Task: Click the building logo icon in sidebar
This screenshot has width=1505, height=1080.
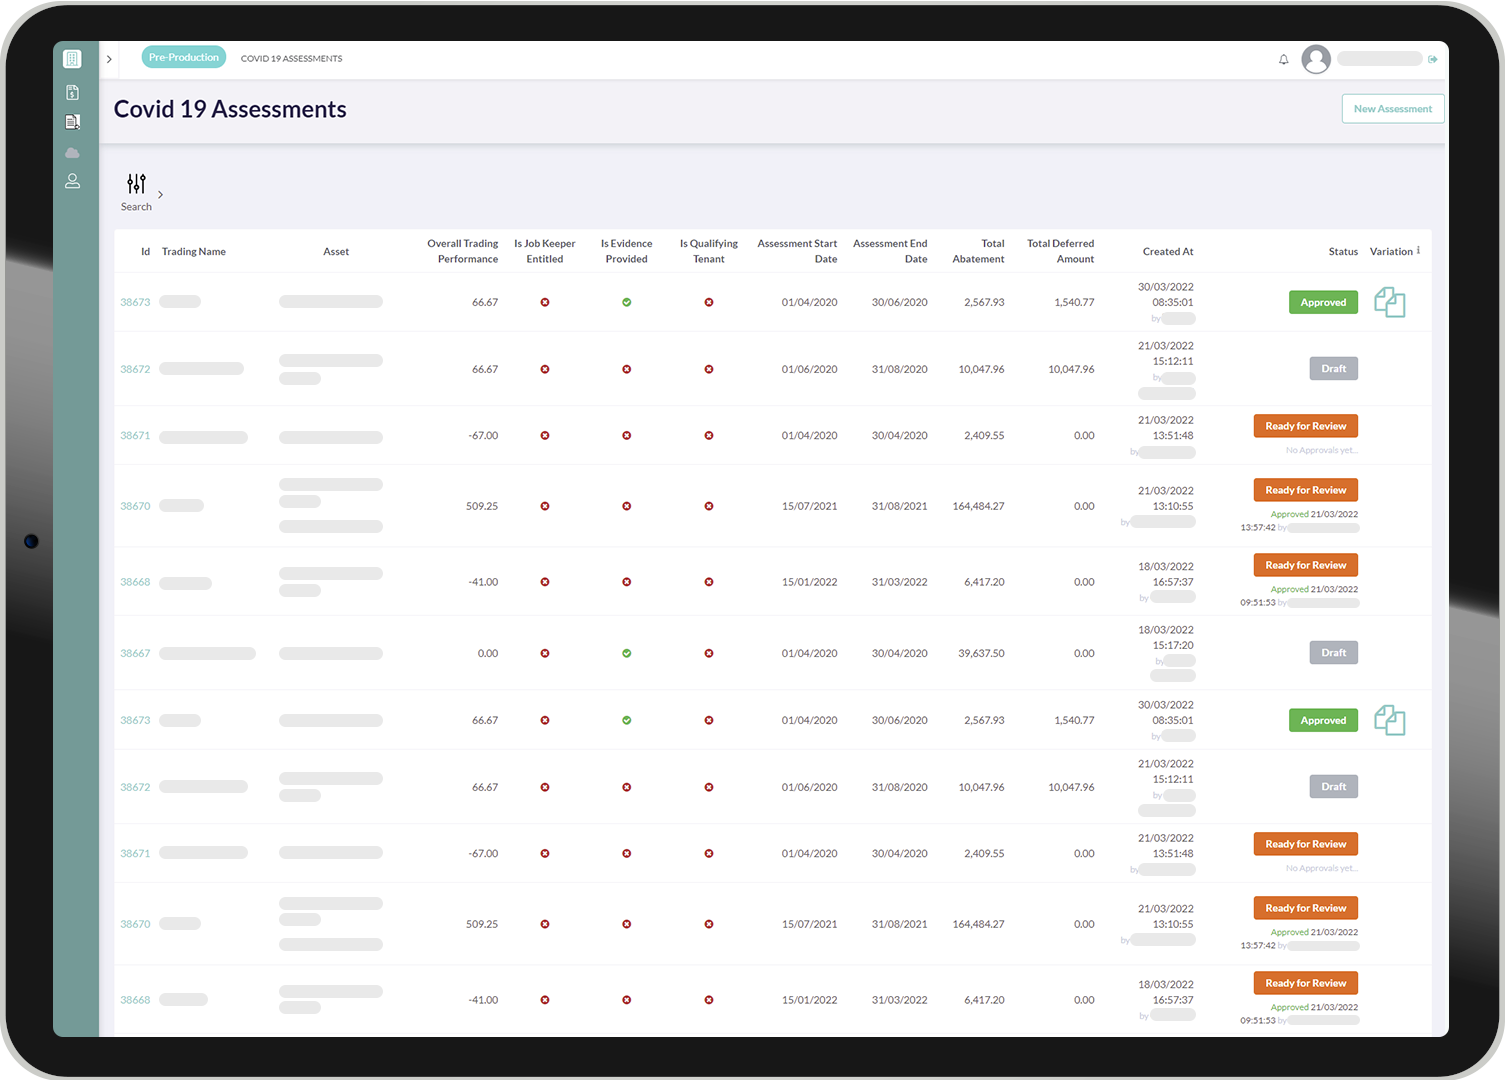Action: (x=72, y=59)
